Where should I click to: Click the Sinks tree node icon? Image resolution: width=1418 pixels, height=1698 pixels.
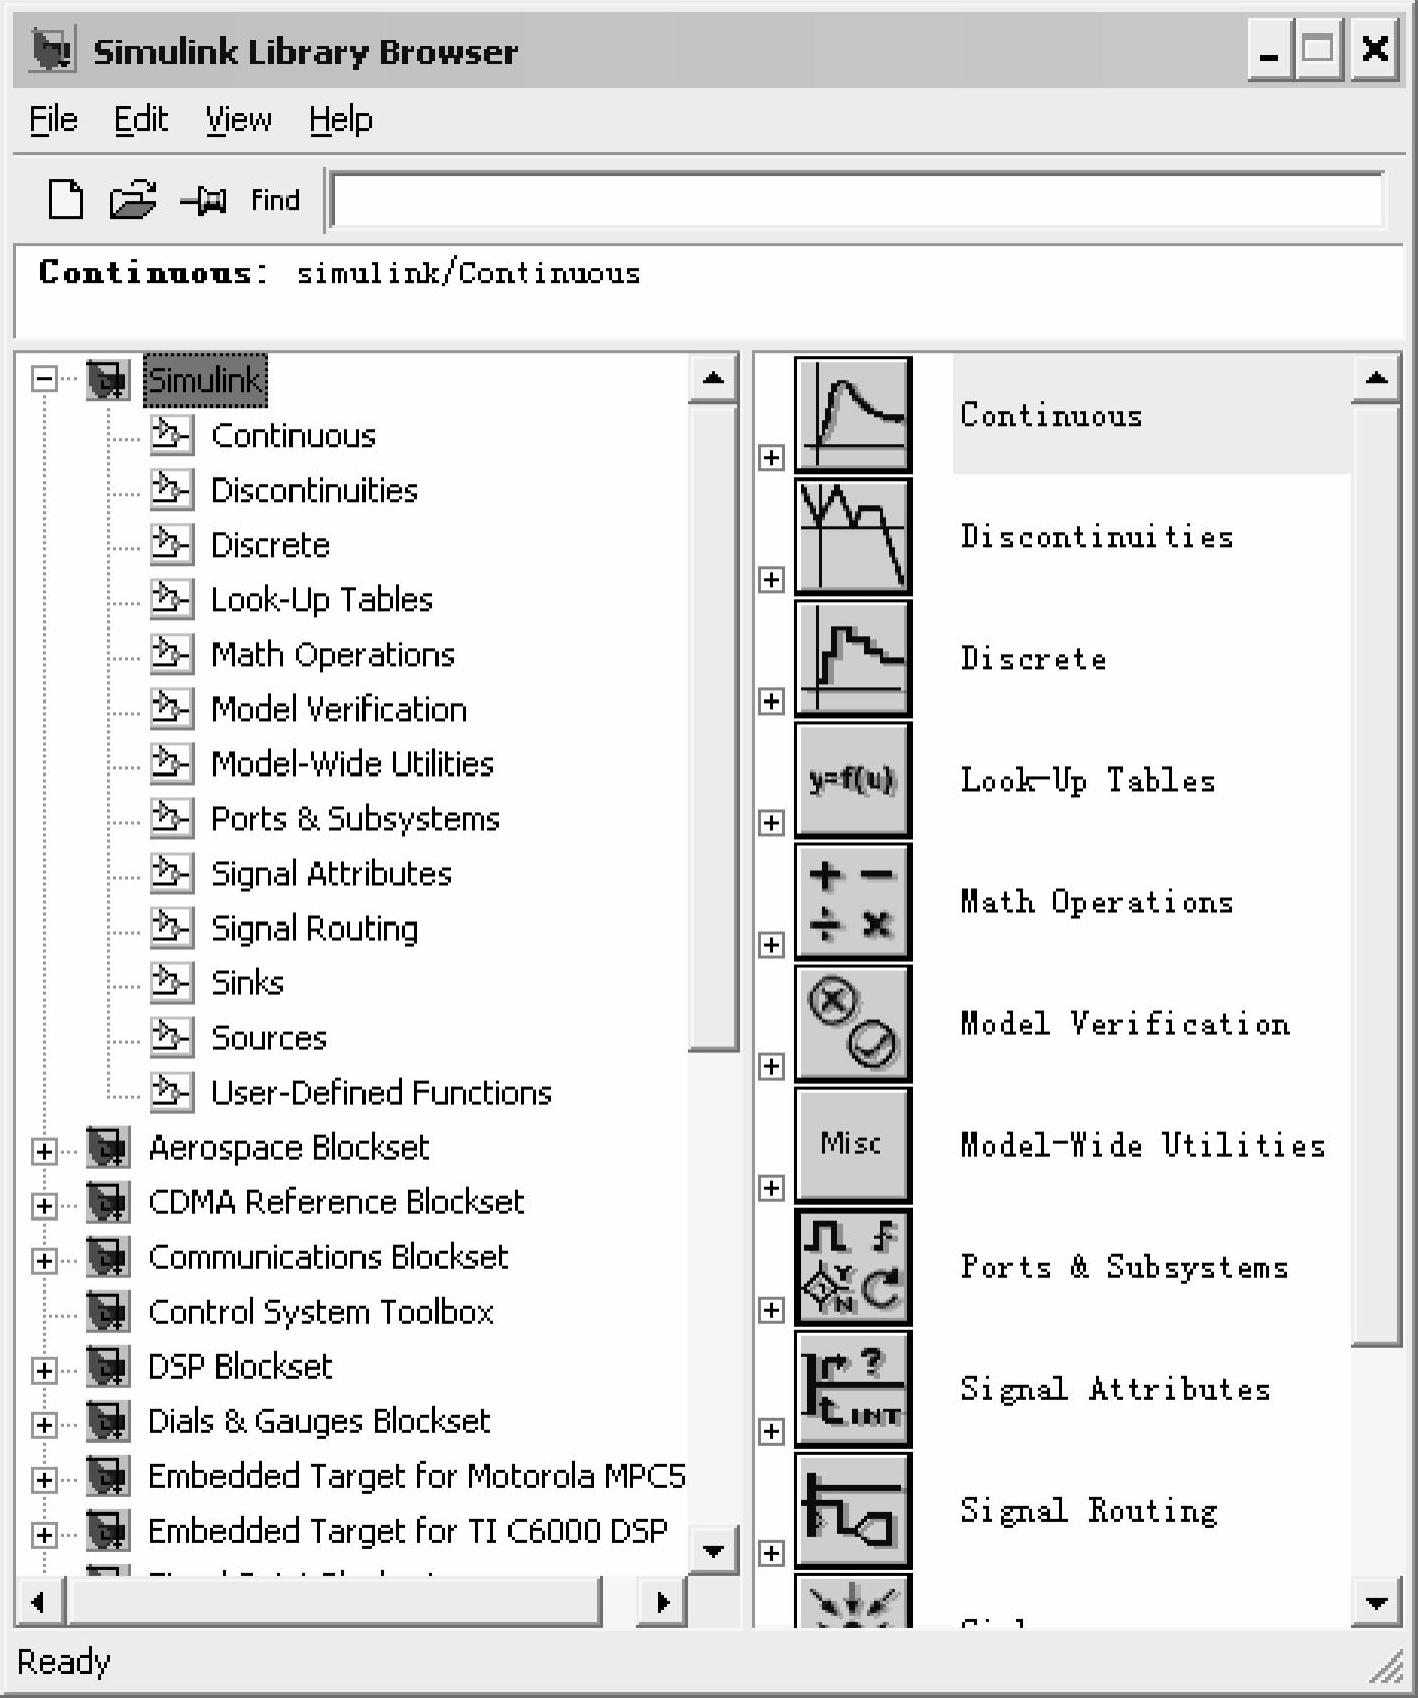[x=171, y=982]
